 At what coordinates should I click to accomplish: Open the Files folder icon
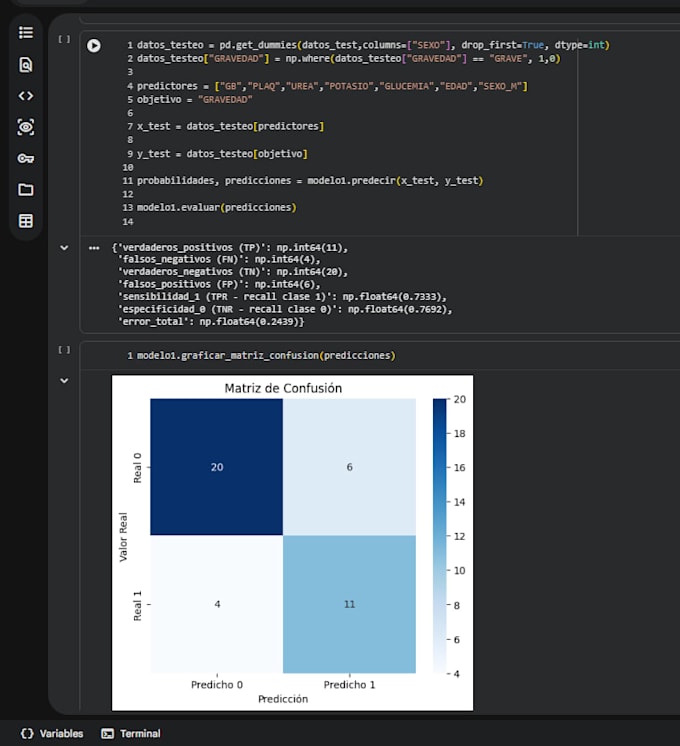26,190
